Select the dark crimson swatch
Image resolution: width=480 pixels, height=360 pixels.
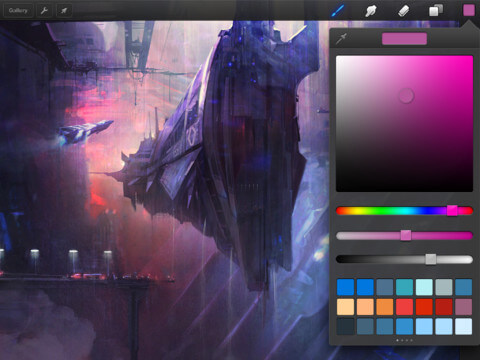[x=444, y=307]
